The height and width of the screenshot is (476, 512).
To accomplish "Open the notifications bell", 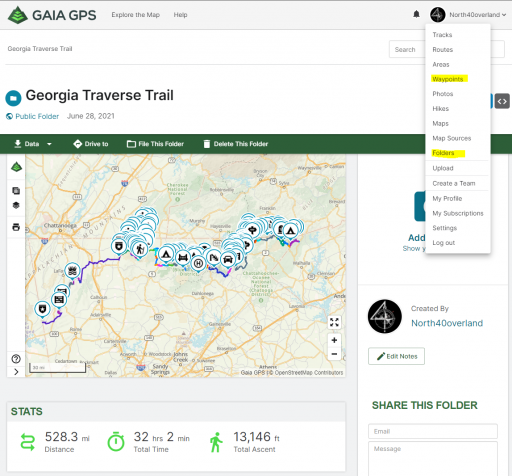I will click(416, 14).
